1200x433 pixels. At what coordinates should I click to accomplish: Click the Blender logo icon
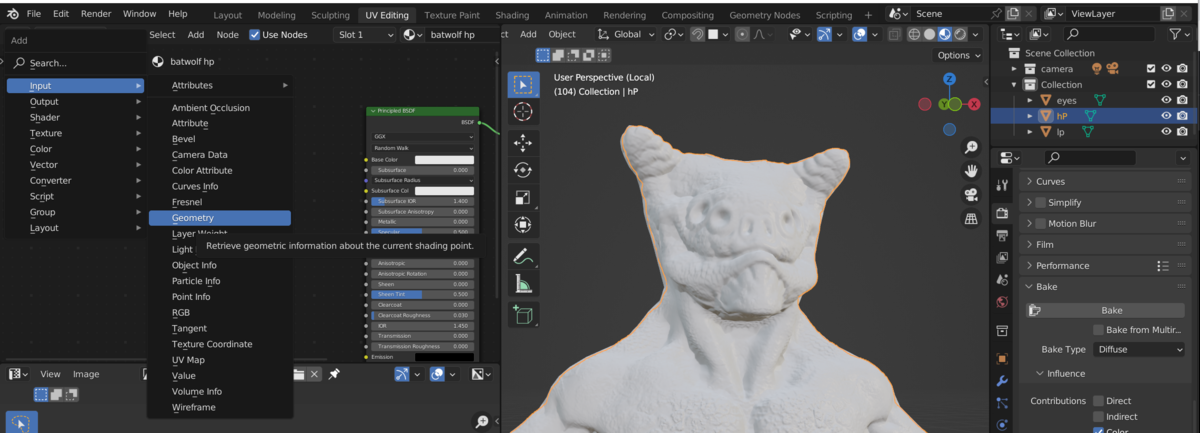(x=13, y=14)
